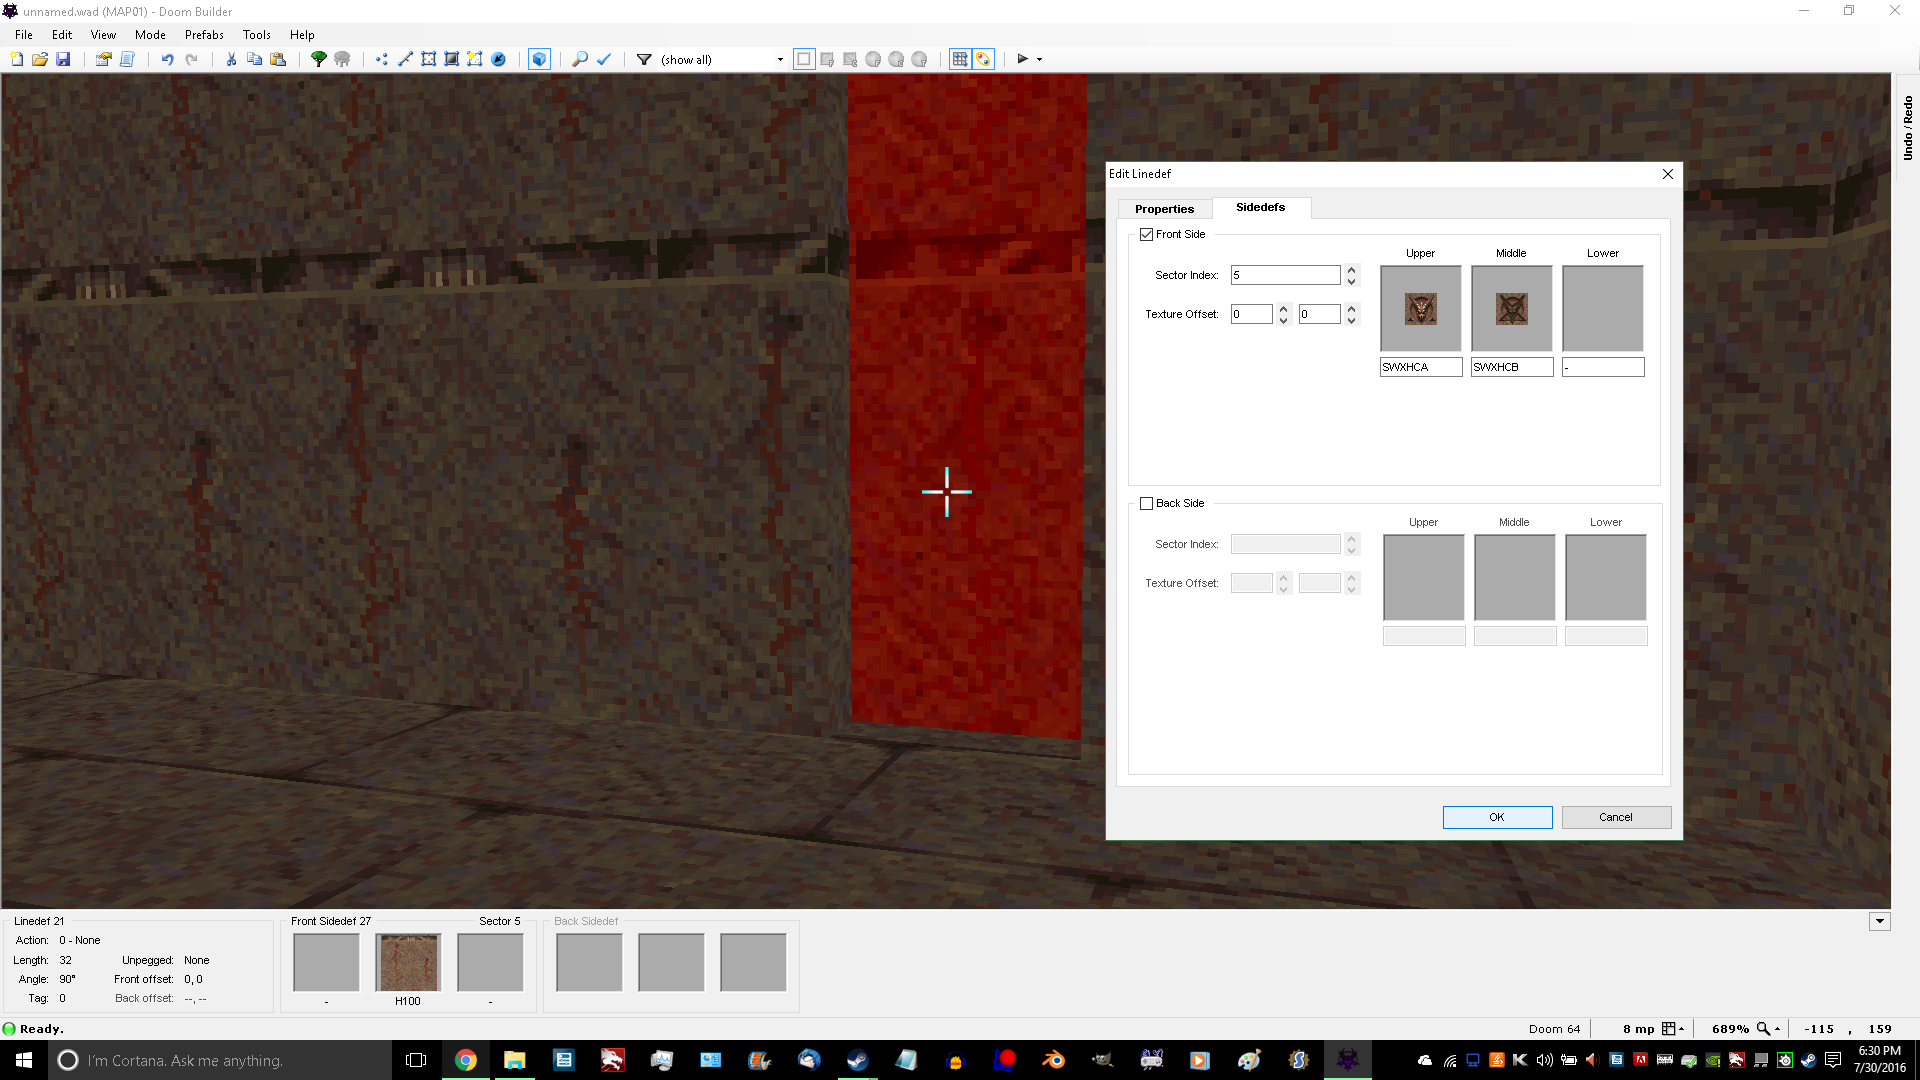Open the Prefabs menu
Screen dimensions: 1920x1080
203,34
